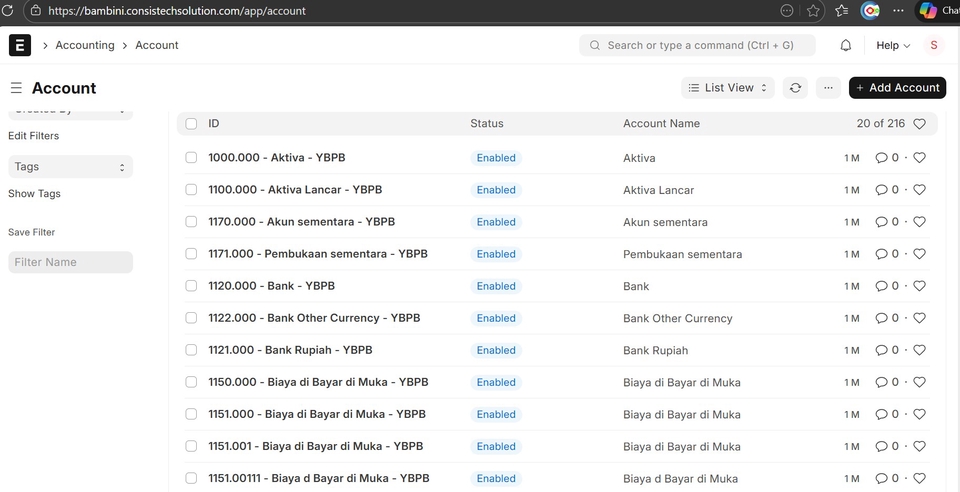Viewport: 960px width, 492px height.
Task: Click Akun sementara account name cell
Action: pyautogui.click(x=666, y=222)
